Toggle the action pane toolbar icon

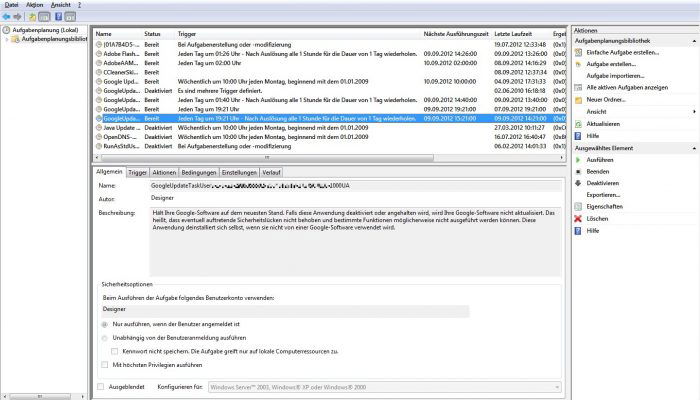(x=70, y=17)
